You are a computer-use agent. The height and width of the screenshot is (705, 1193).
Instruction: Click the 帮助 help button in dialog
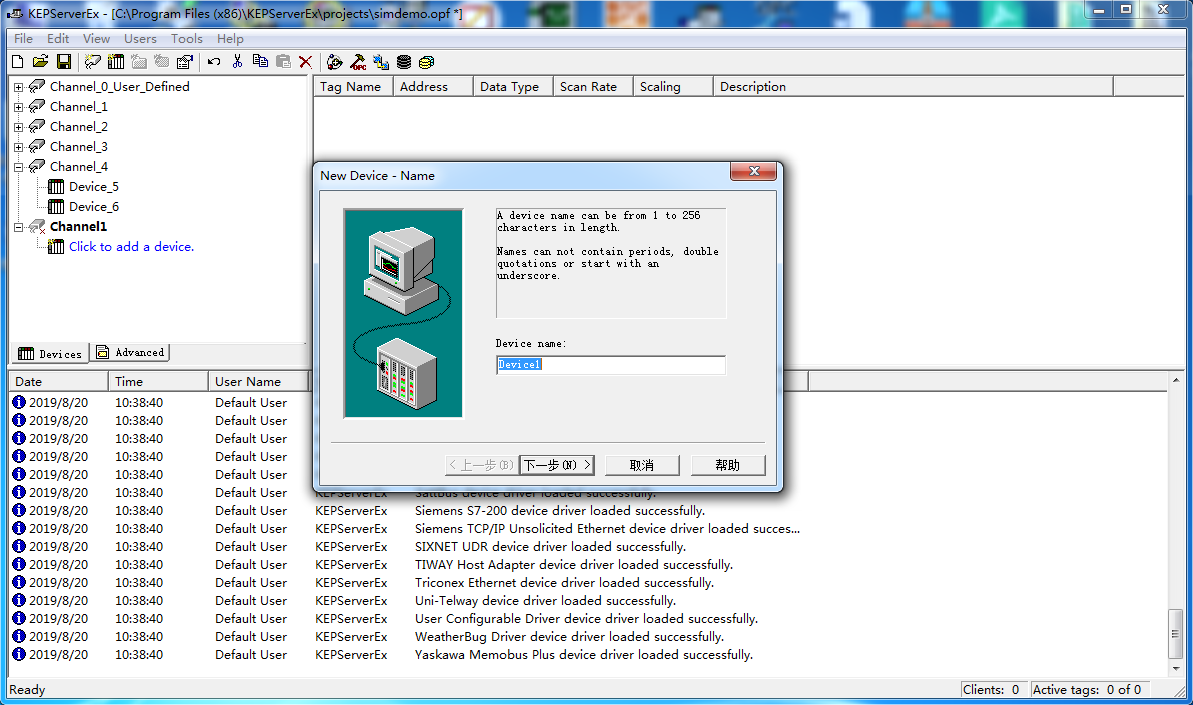[x=727, y=465]
